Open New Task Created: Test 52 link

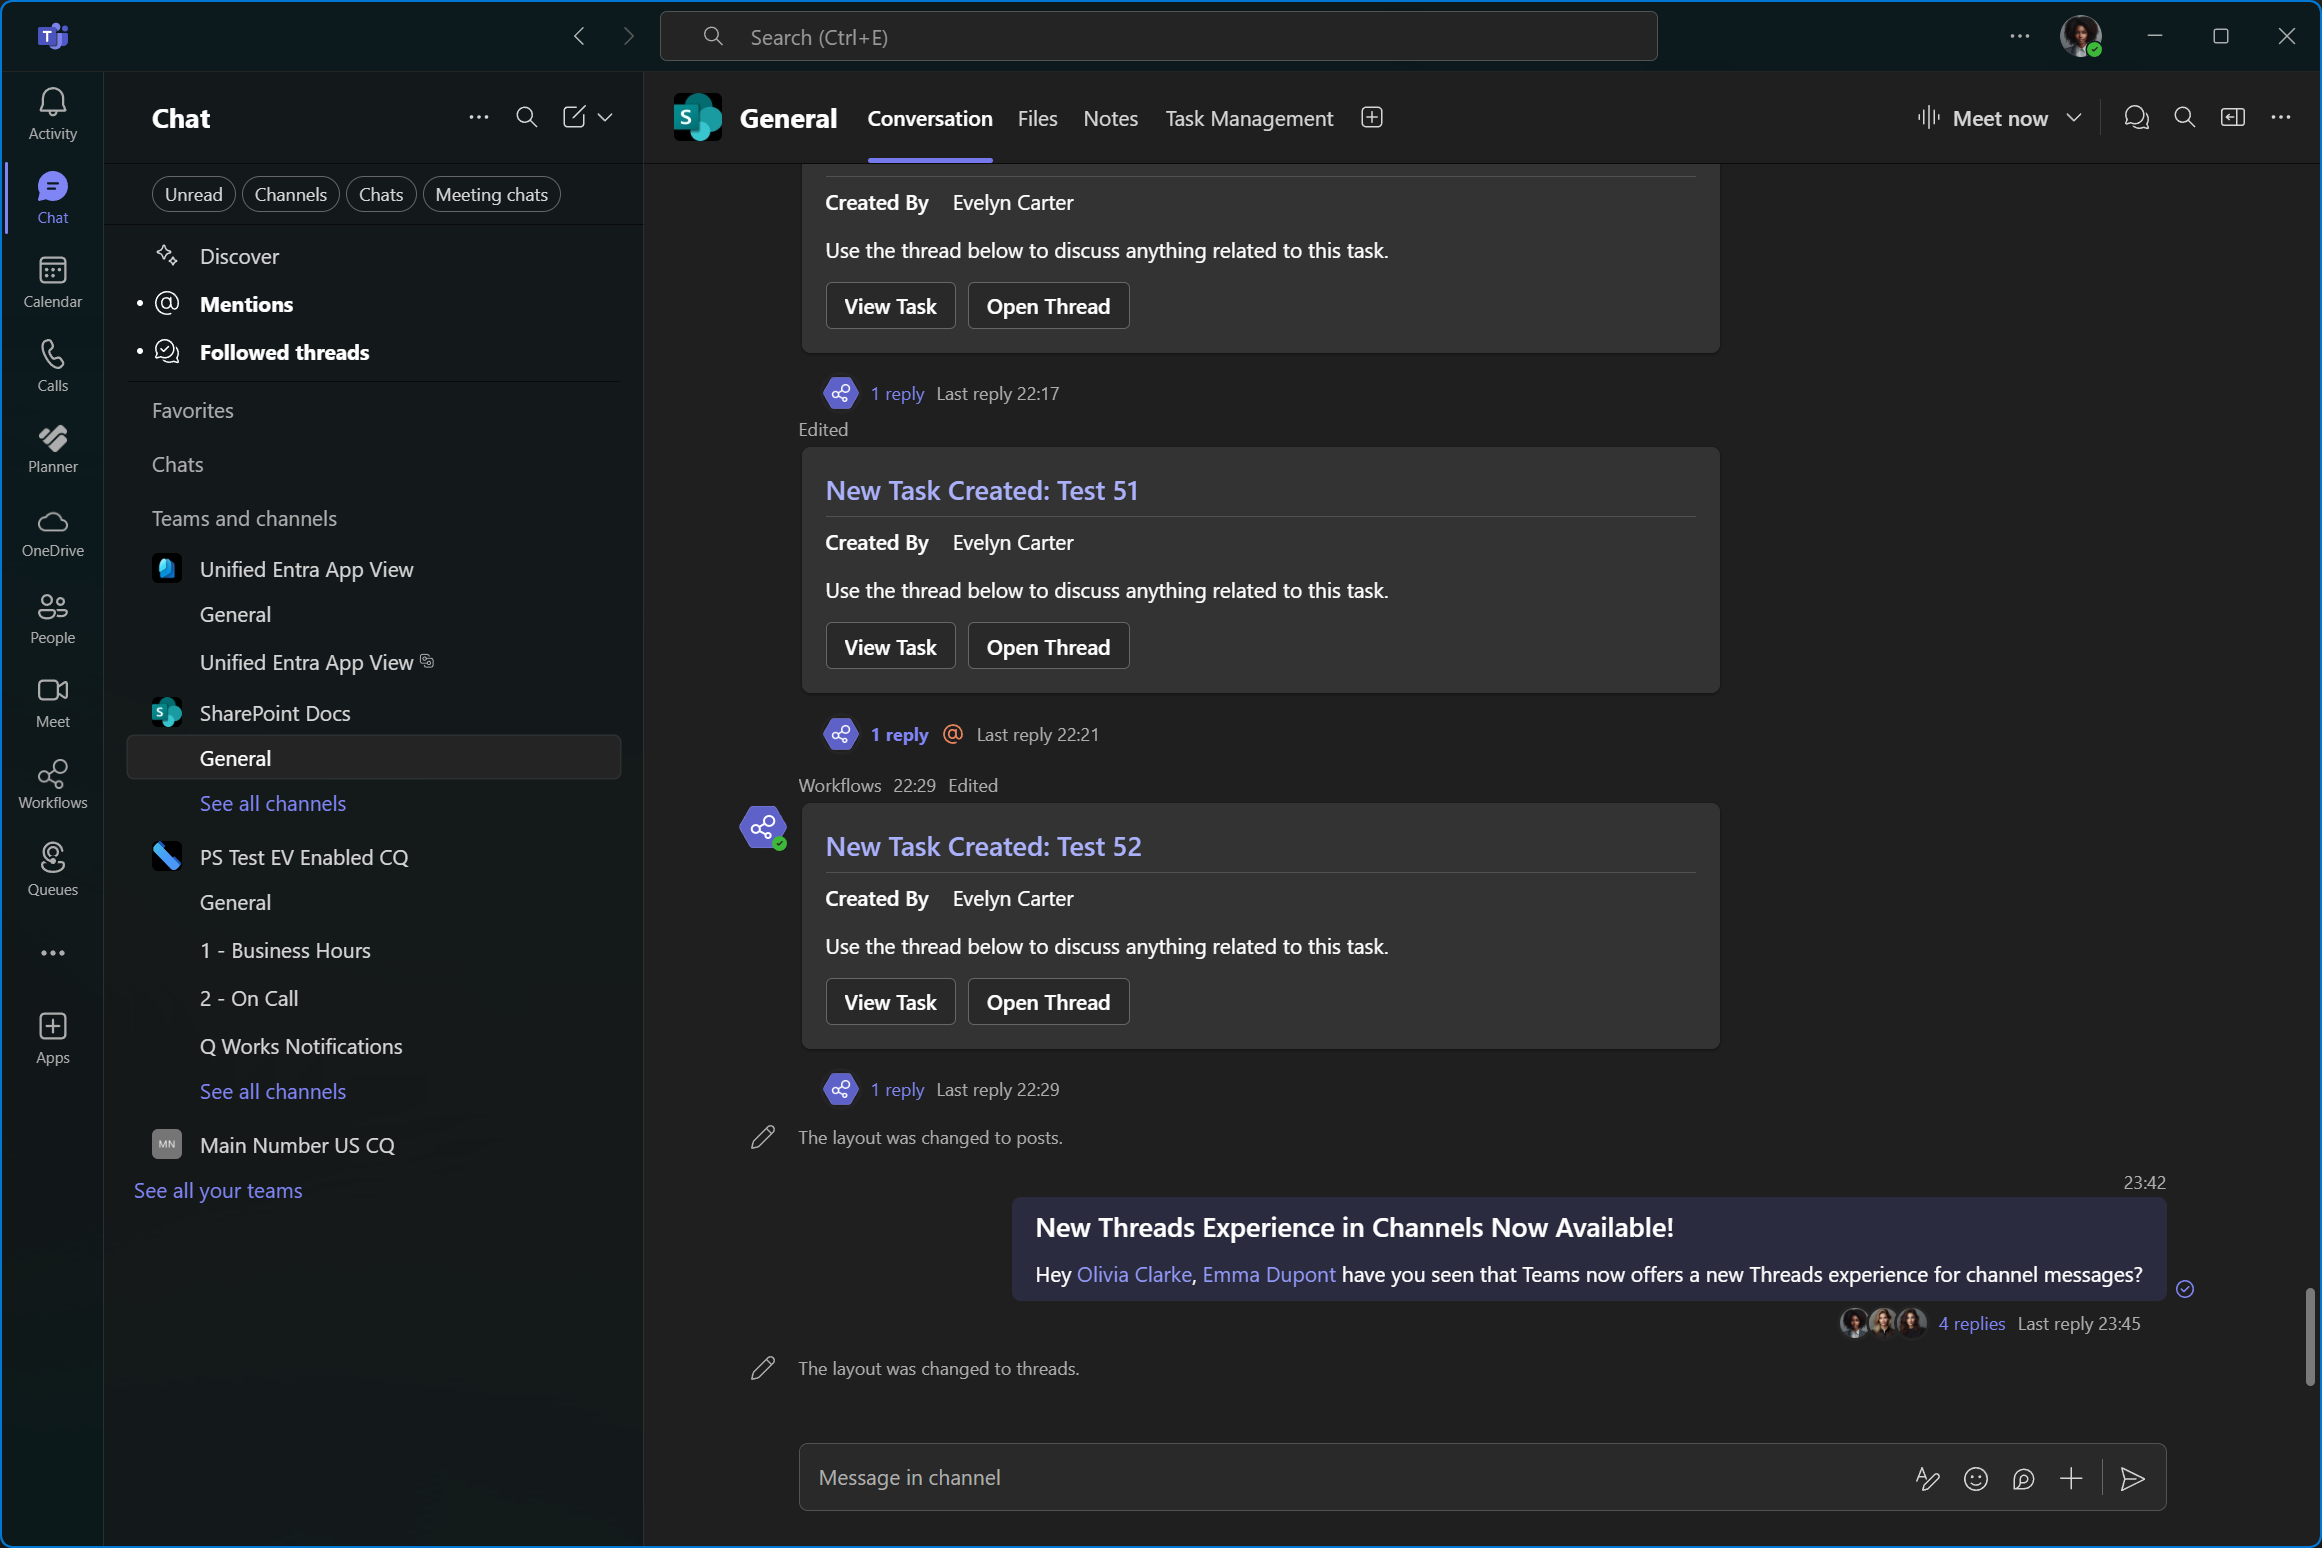coord(983,846)
